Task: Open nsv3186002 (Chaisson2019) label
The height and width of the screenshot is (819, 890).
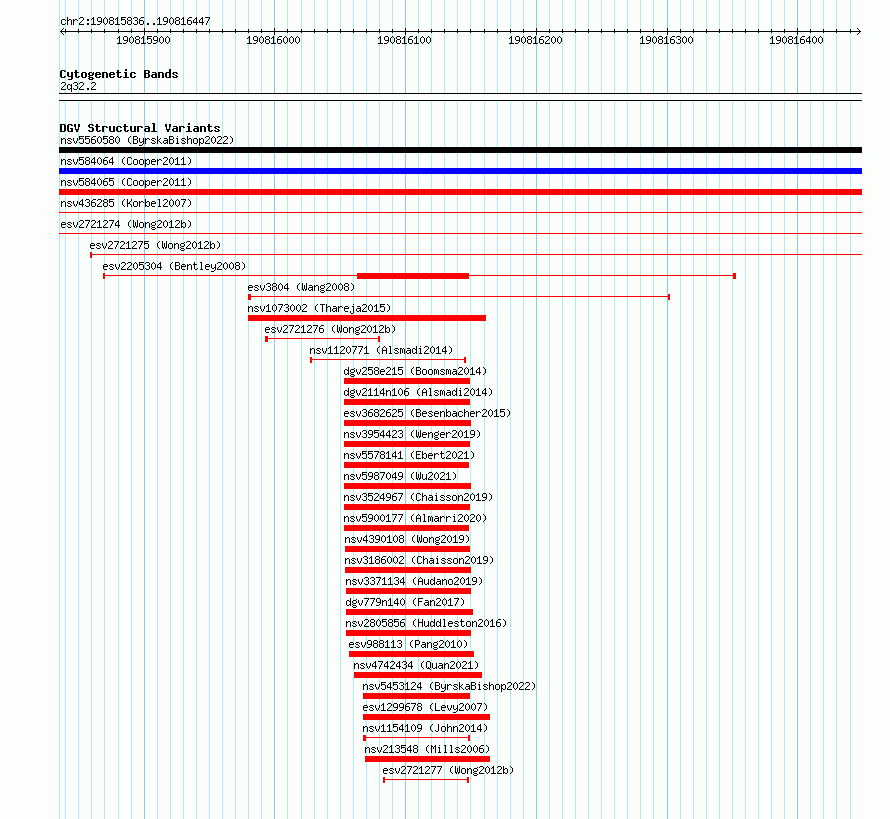Action: (419, 560)
